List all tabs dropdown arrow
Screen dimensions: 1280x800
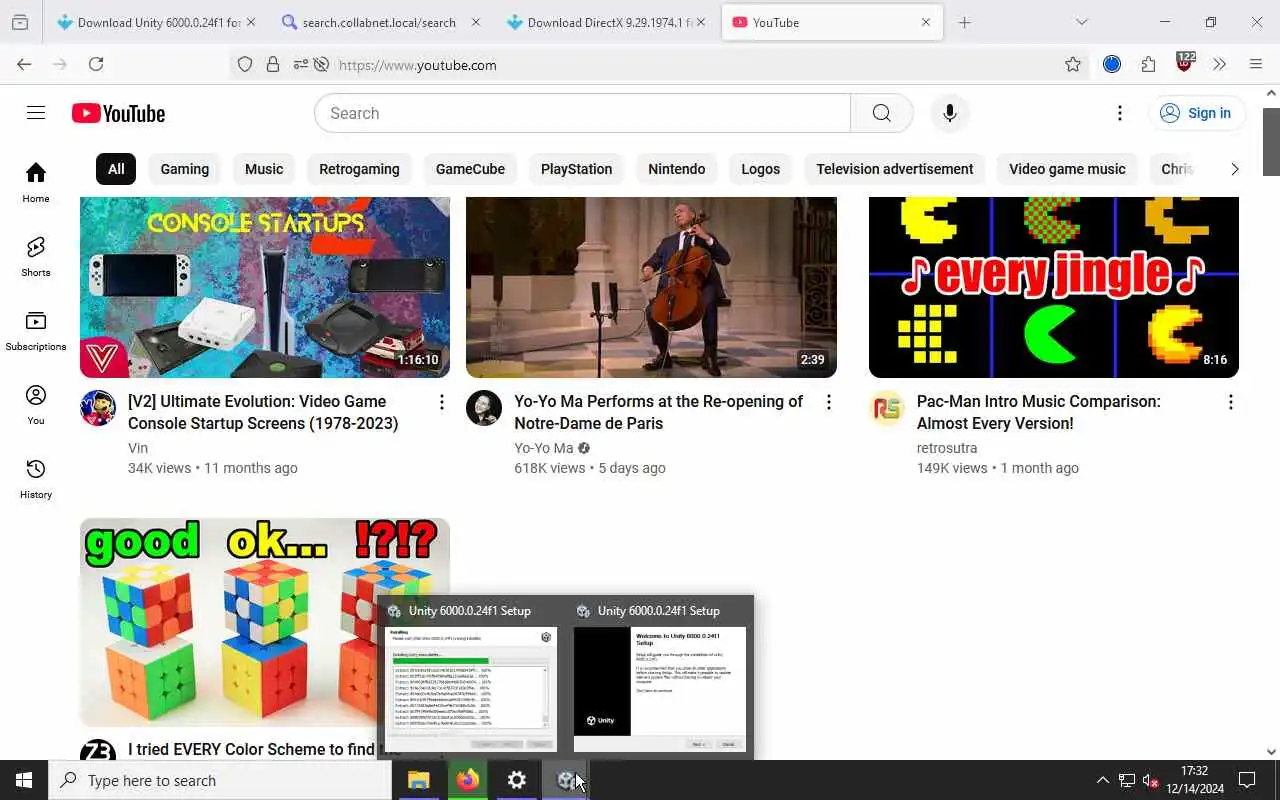1081,22
